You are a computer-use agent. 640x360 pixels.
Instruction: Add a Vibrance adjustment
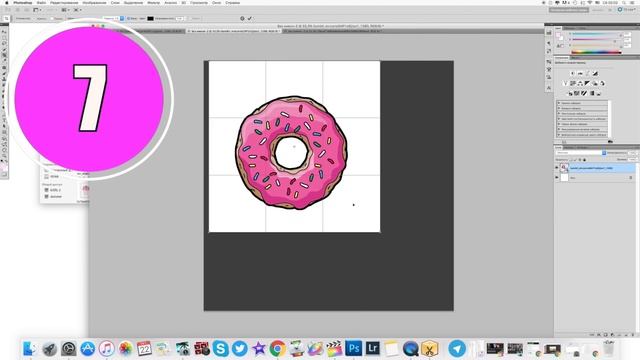click(565, 83)
